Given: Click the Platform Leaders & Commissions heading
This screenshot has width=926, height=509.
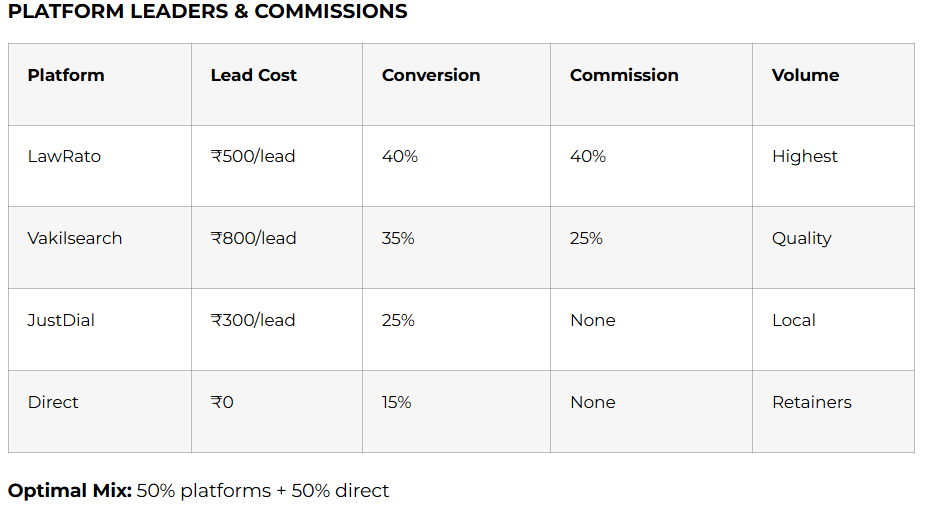Looking at the screenshot, I should 208,12.
